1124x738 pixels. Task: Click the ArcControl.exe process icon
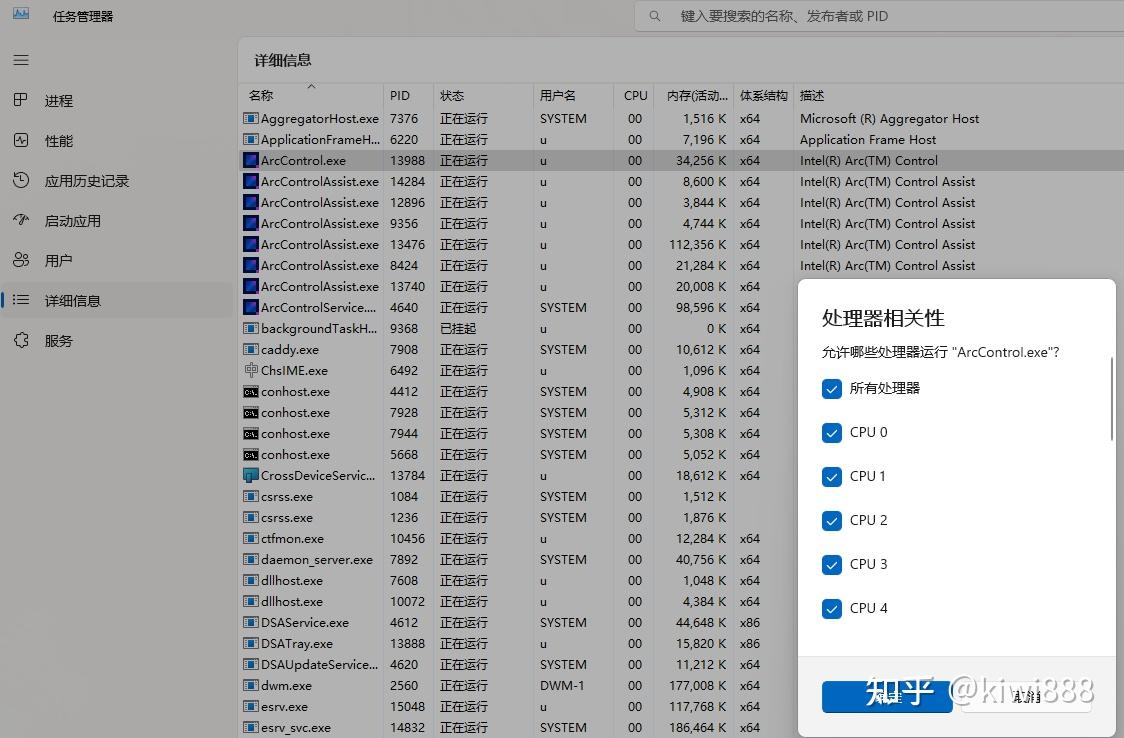tap(251, 160)
